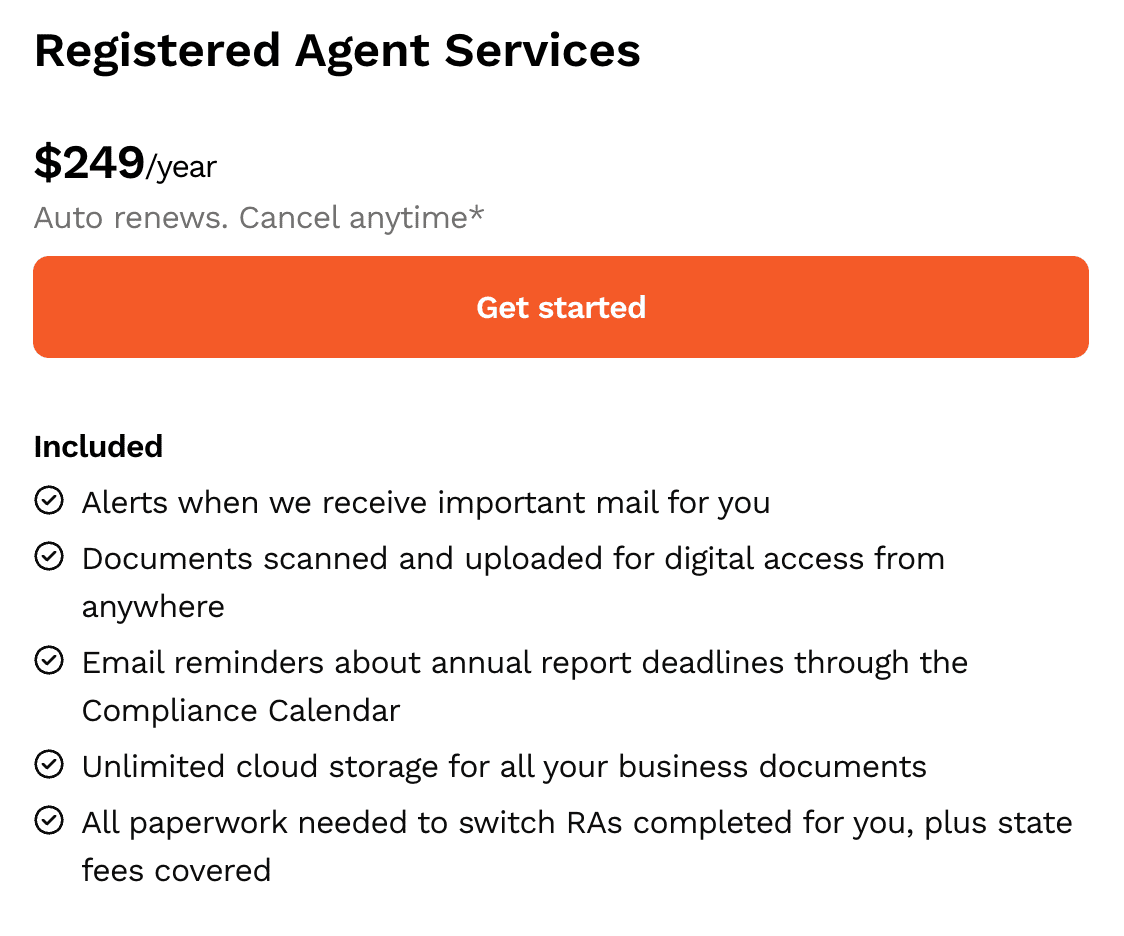The width and height of the screenshot is (1124, 936).
Task: Click the $249 price text
Action: (x=89, y=163)
